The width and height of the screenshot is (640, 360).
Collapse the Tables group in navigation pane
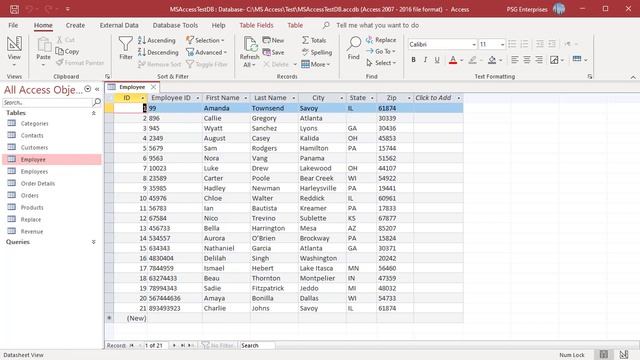coord(93,113)
